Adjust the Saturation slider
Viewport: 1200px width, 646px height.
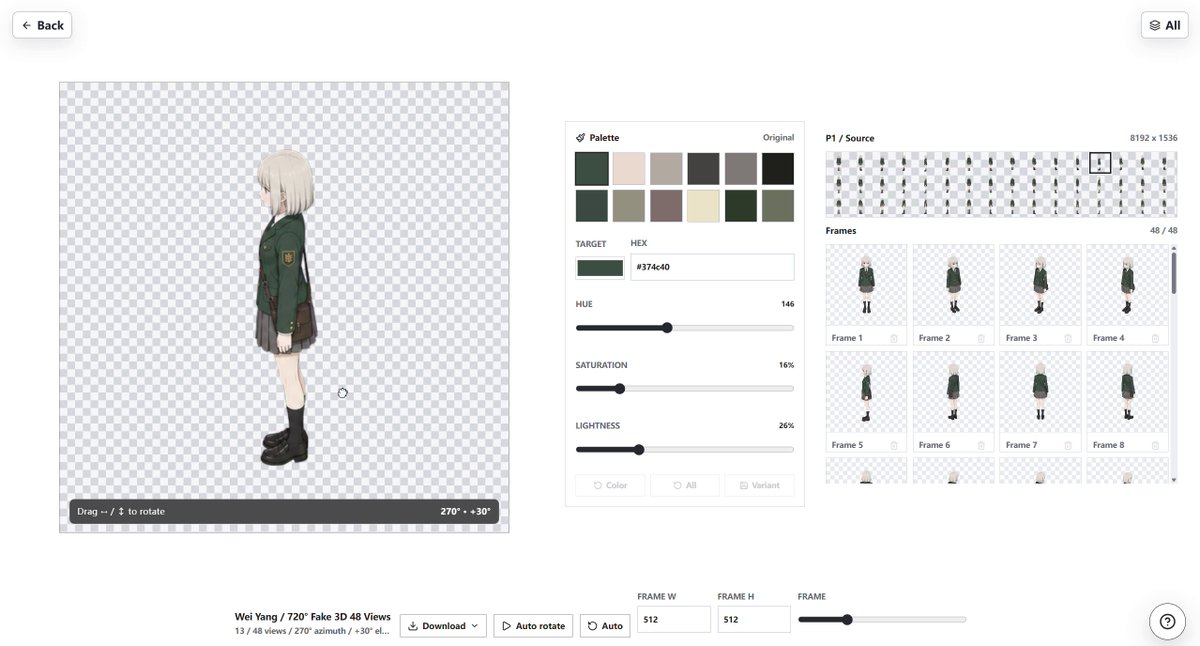685,389
